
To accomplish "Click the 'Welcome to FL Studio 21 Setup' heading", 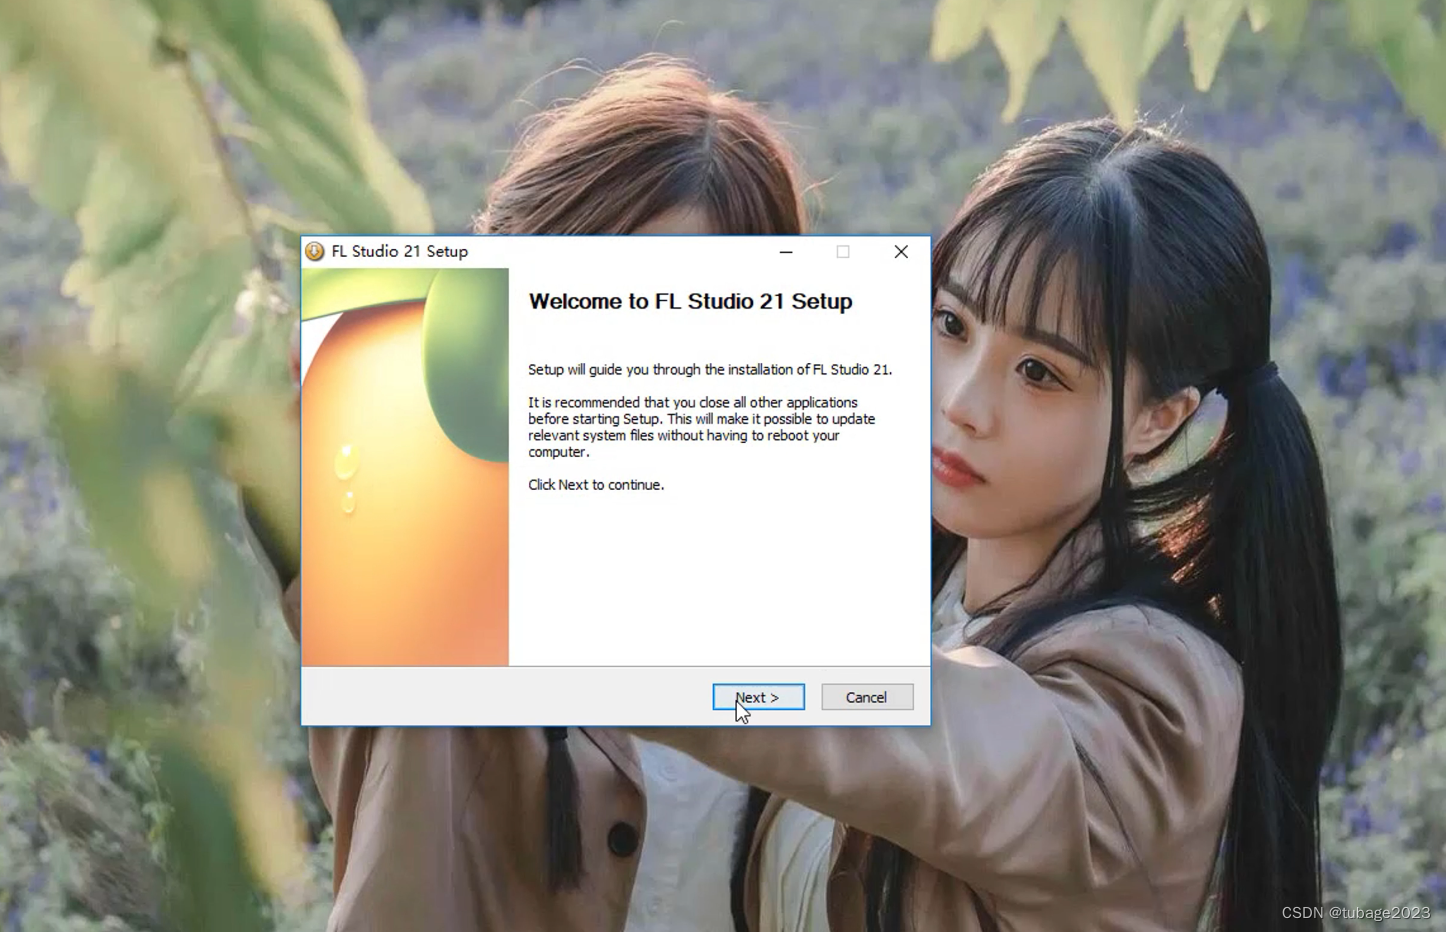I will pos(690,301).
